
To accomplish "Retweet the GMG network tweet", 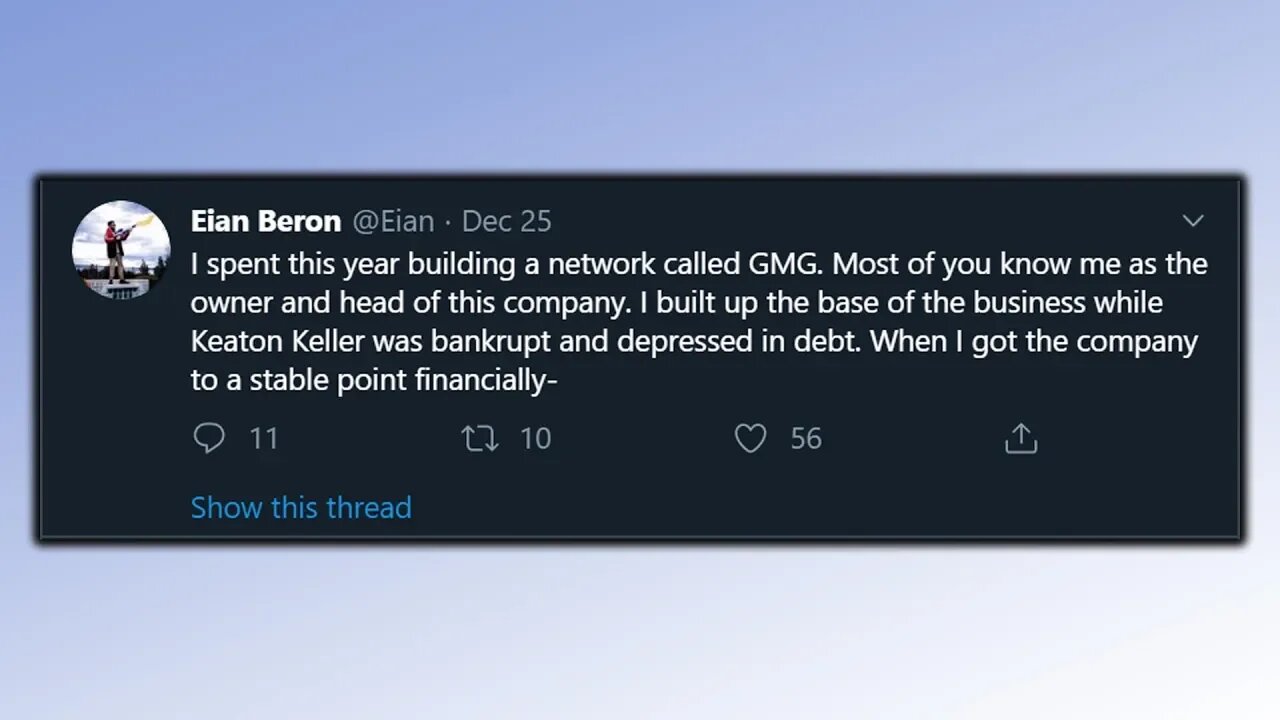I will point(480,438).
